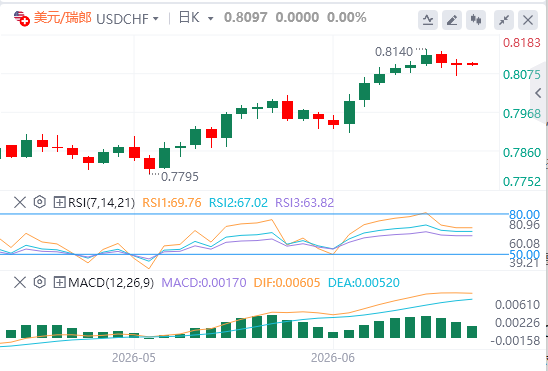Open MACD settings hexagon icon
Screen dimensions: 548x371
40,282
